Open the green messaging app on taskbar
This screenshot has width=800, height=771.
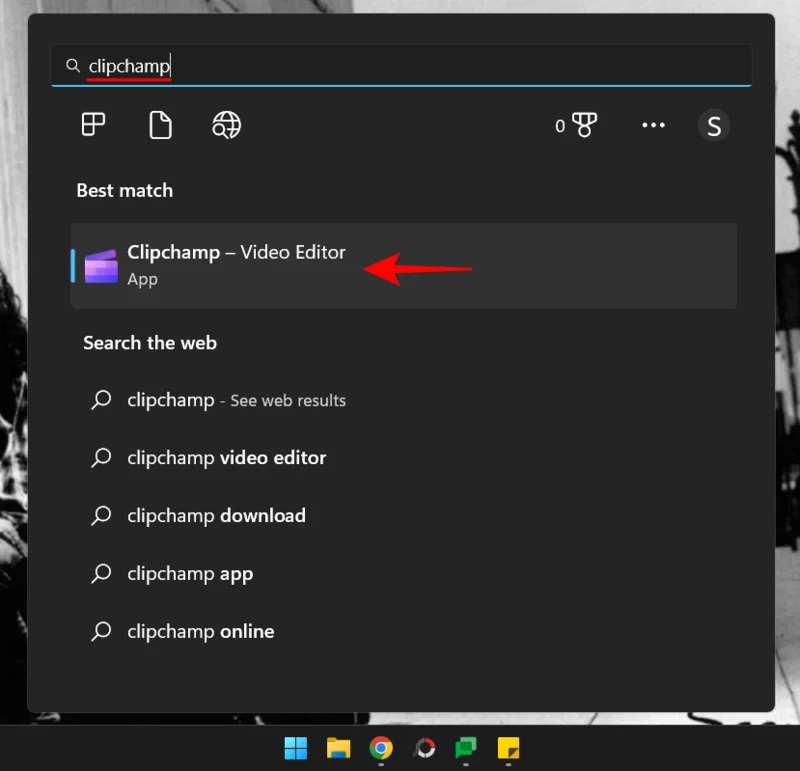pyautogui.click(x=465, y=748)
